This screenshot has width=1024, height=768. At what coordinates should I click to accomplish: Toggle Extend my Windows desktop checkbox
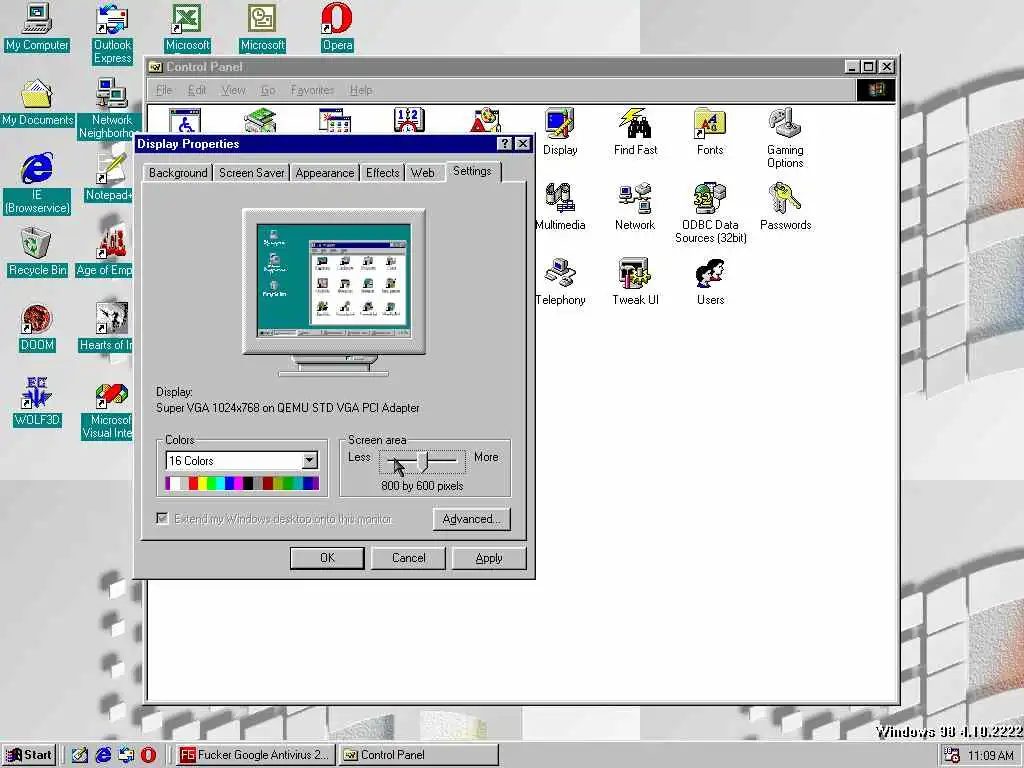click(x=162, y=519)
